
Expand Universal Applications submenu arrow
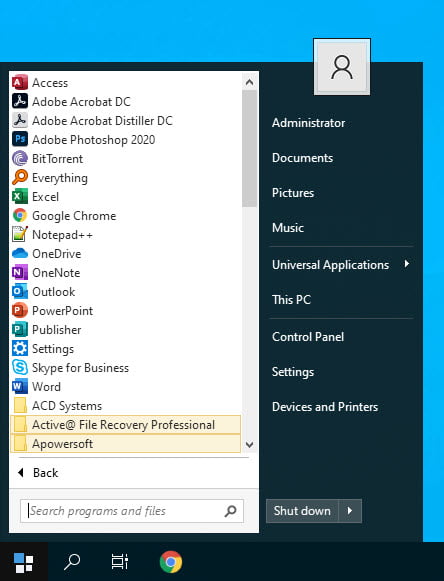point(407,264)
